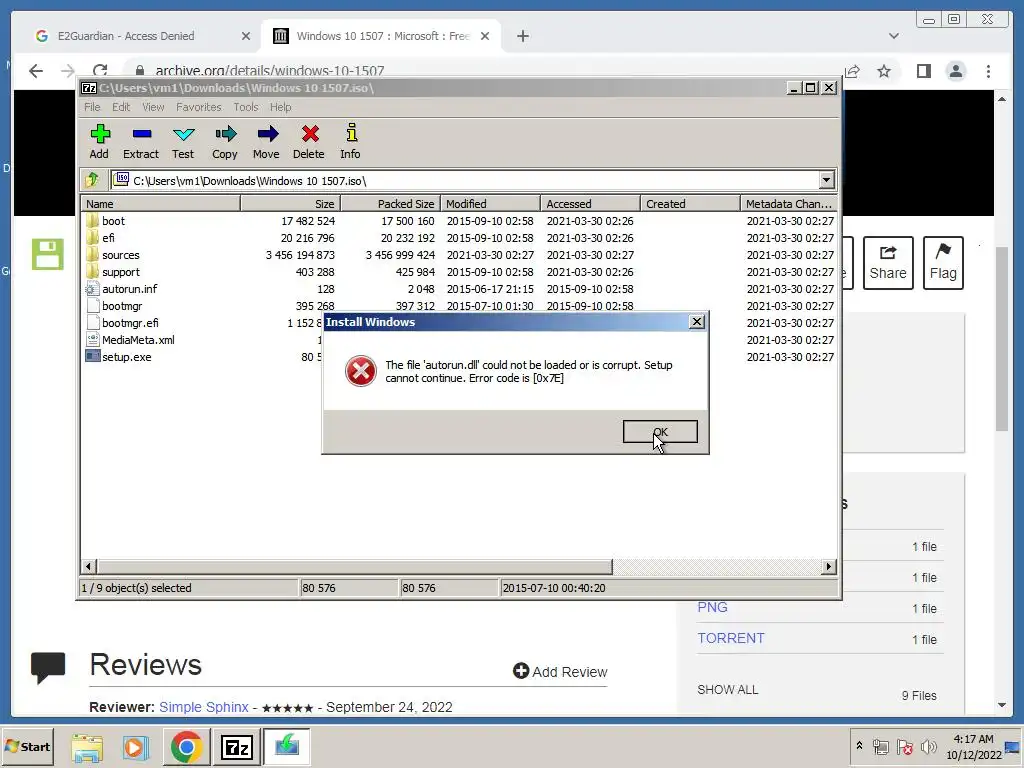Sort by Packed Size column header
The height and width of the screenshot is (768, 1024).
coord(391,204)
